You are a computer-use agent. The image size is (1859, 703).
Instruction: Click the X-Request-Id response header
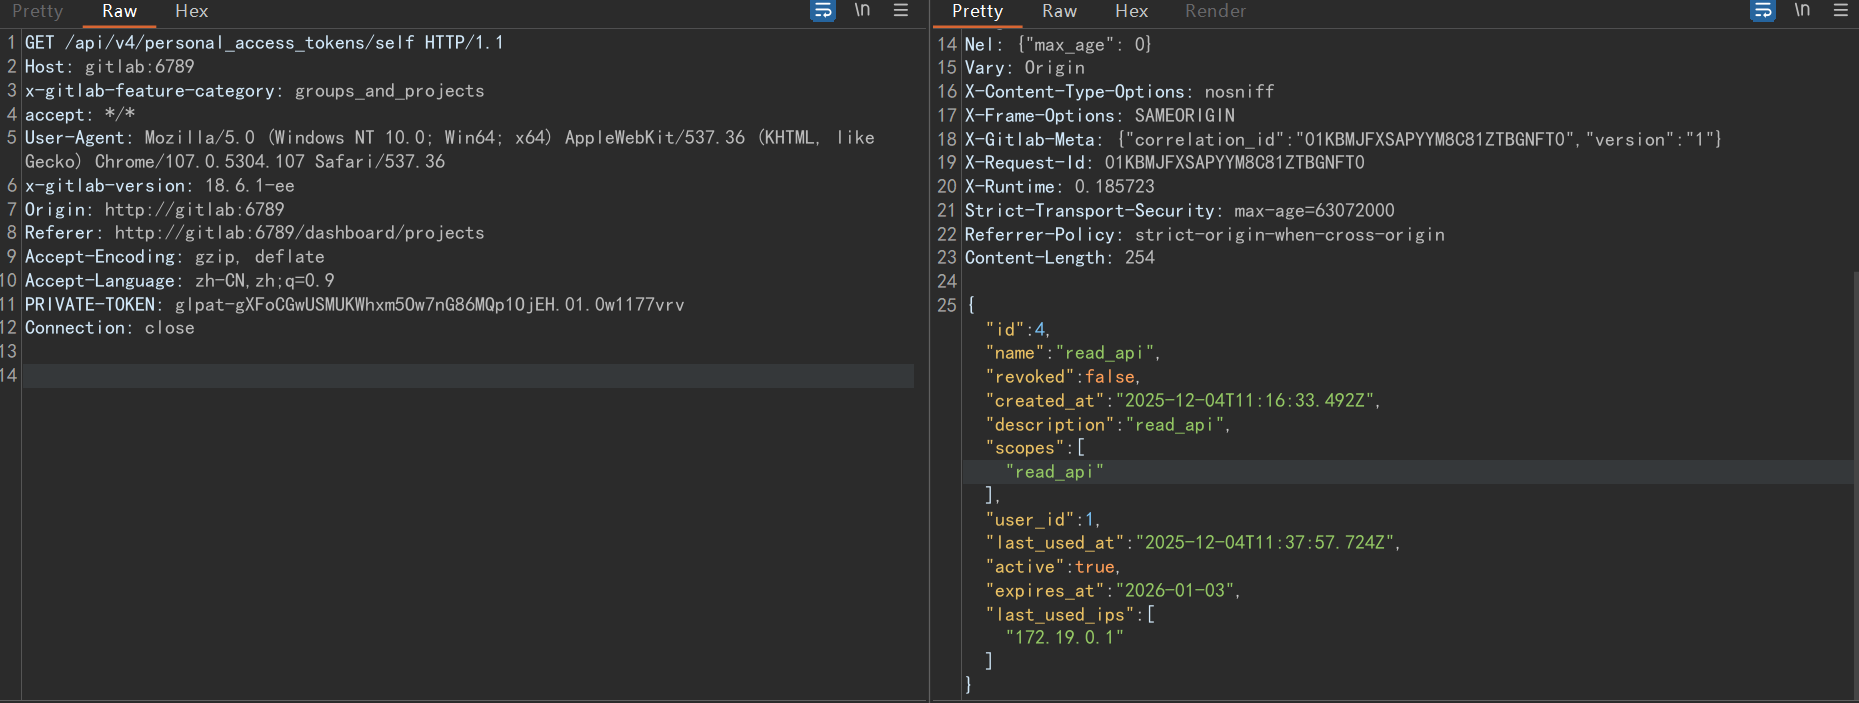tap(1165, 163)
